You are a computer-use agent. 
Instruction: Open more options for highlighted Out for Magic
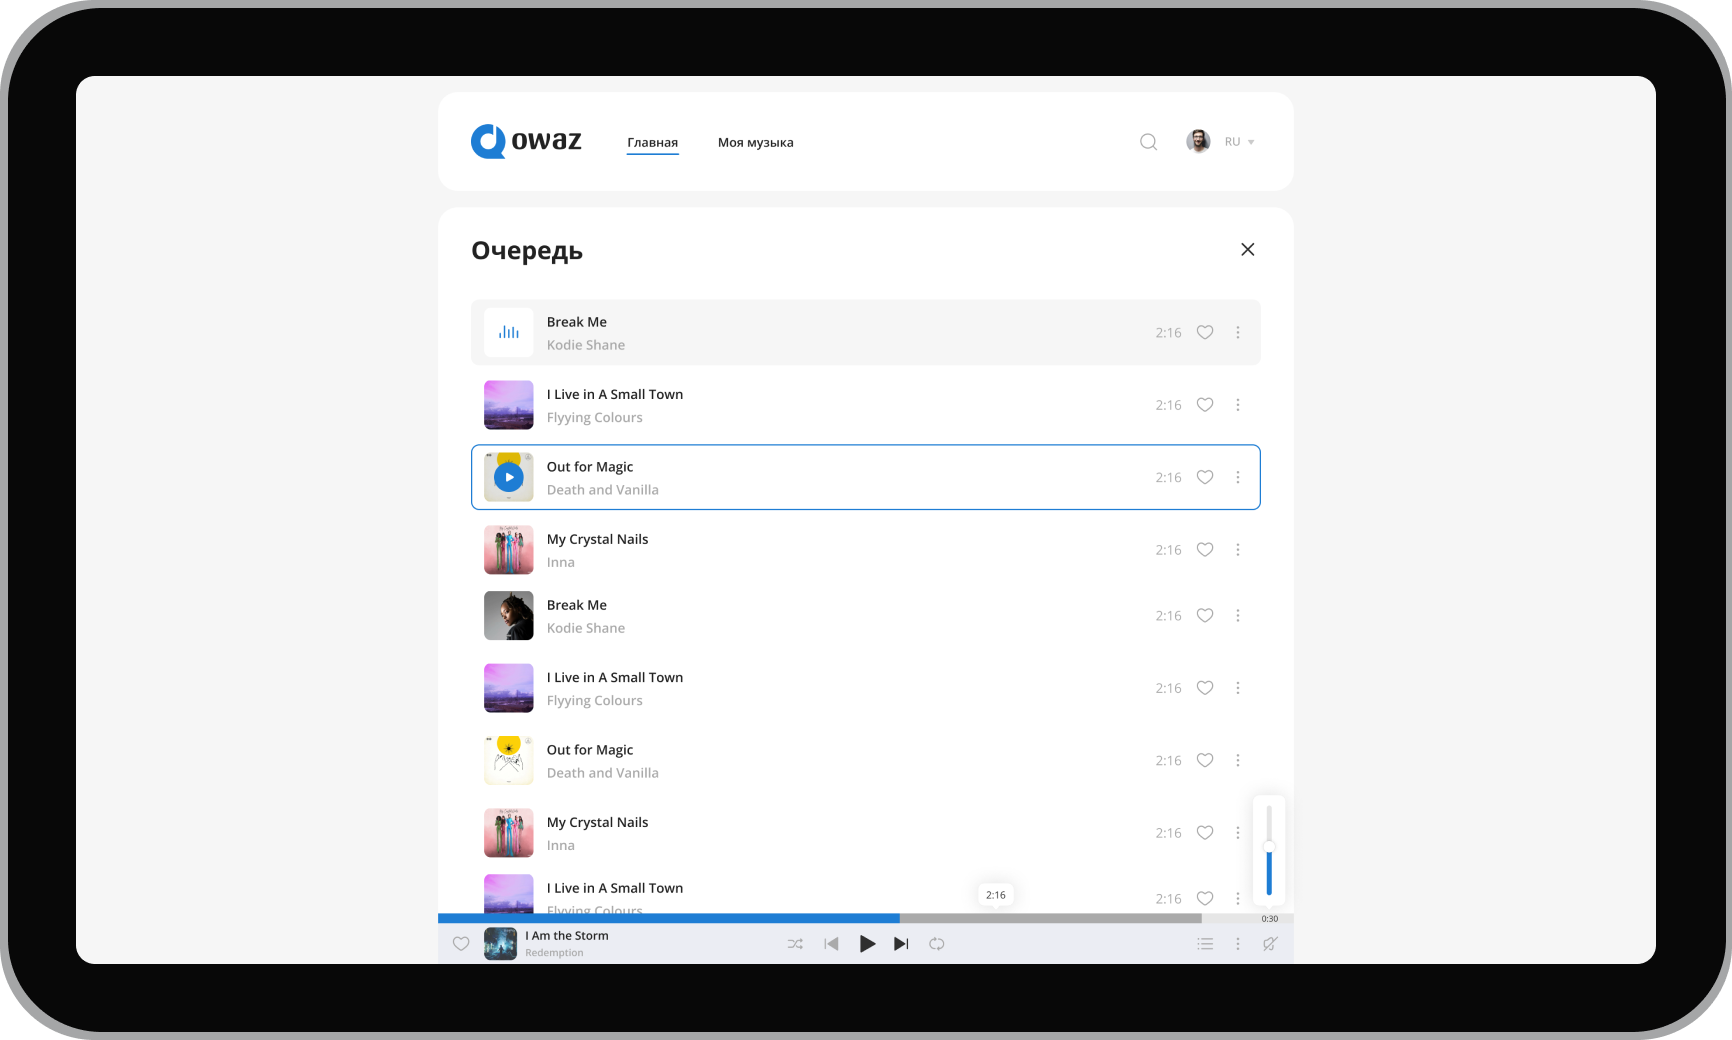tap(1238, 477)
